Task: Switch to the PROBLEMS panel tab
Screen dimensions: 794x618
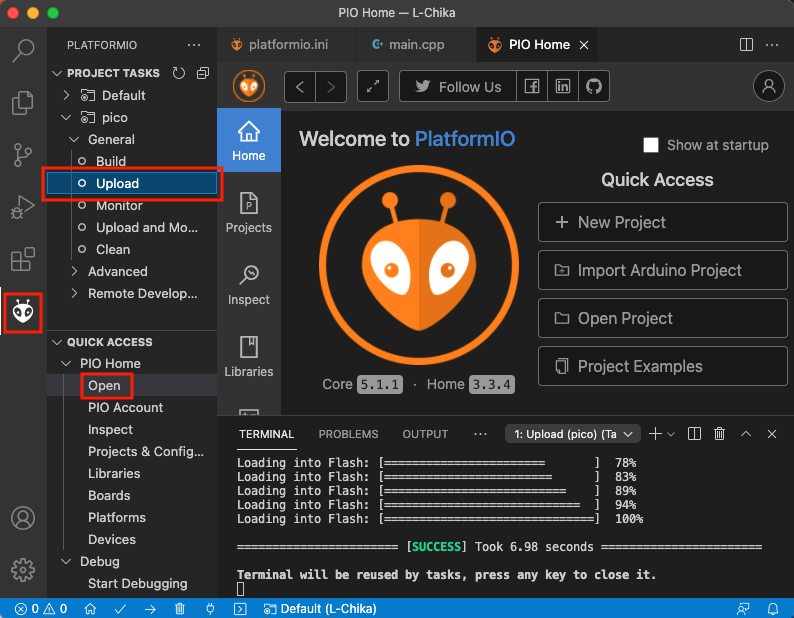Action: coord(348,434)
